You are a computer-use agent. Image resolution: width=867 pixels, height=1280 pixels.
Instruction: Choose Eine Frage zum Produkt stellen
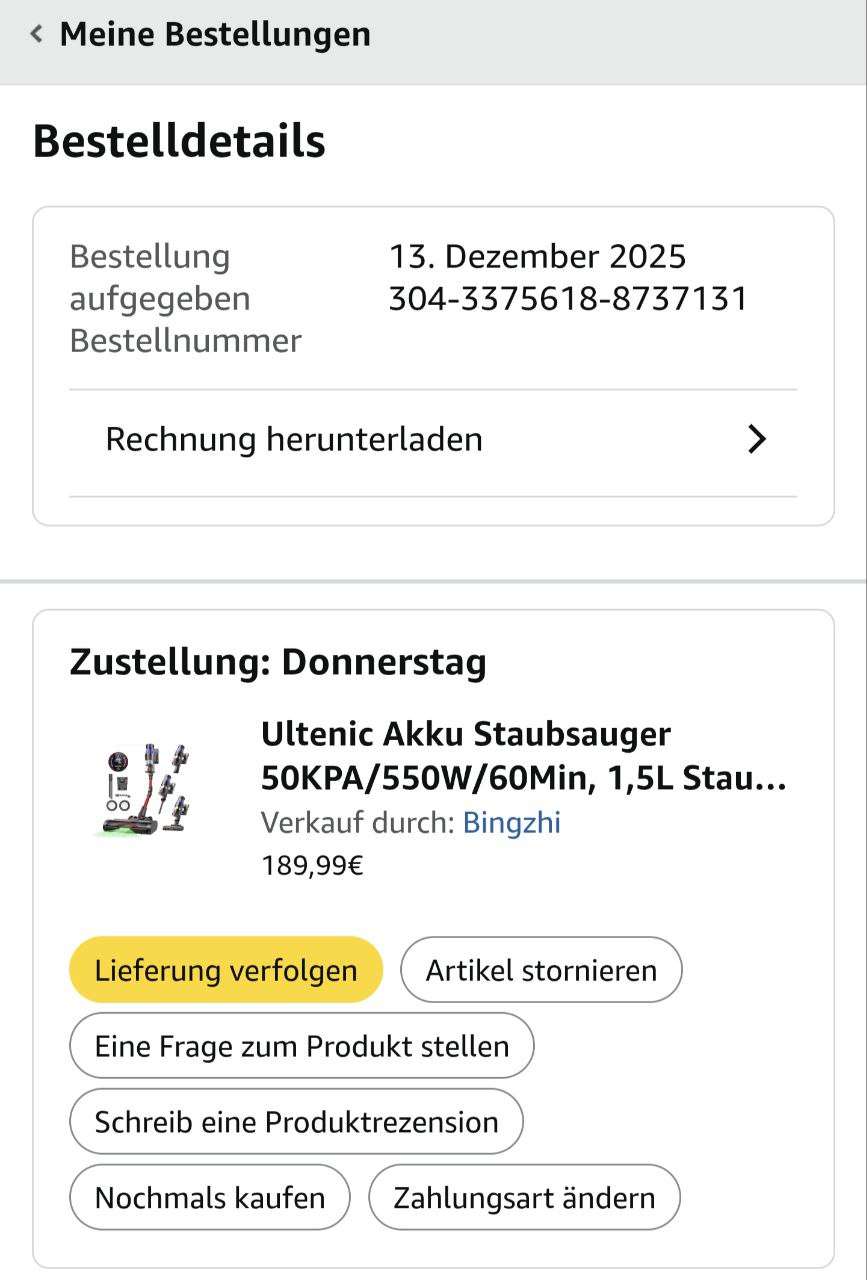coord(302,1046)
